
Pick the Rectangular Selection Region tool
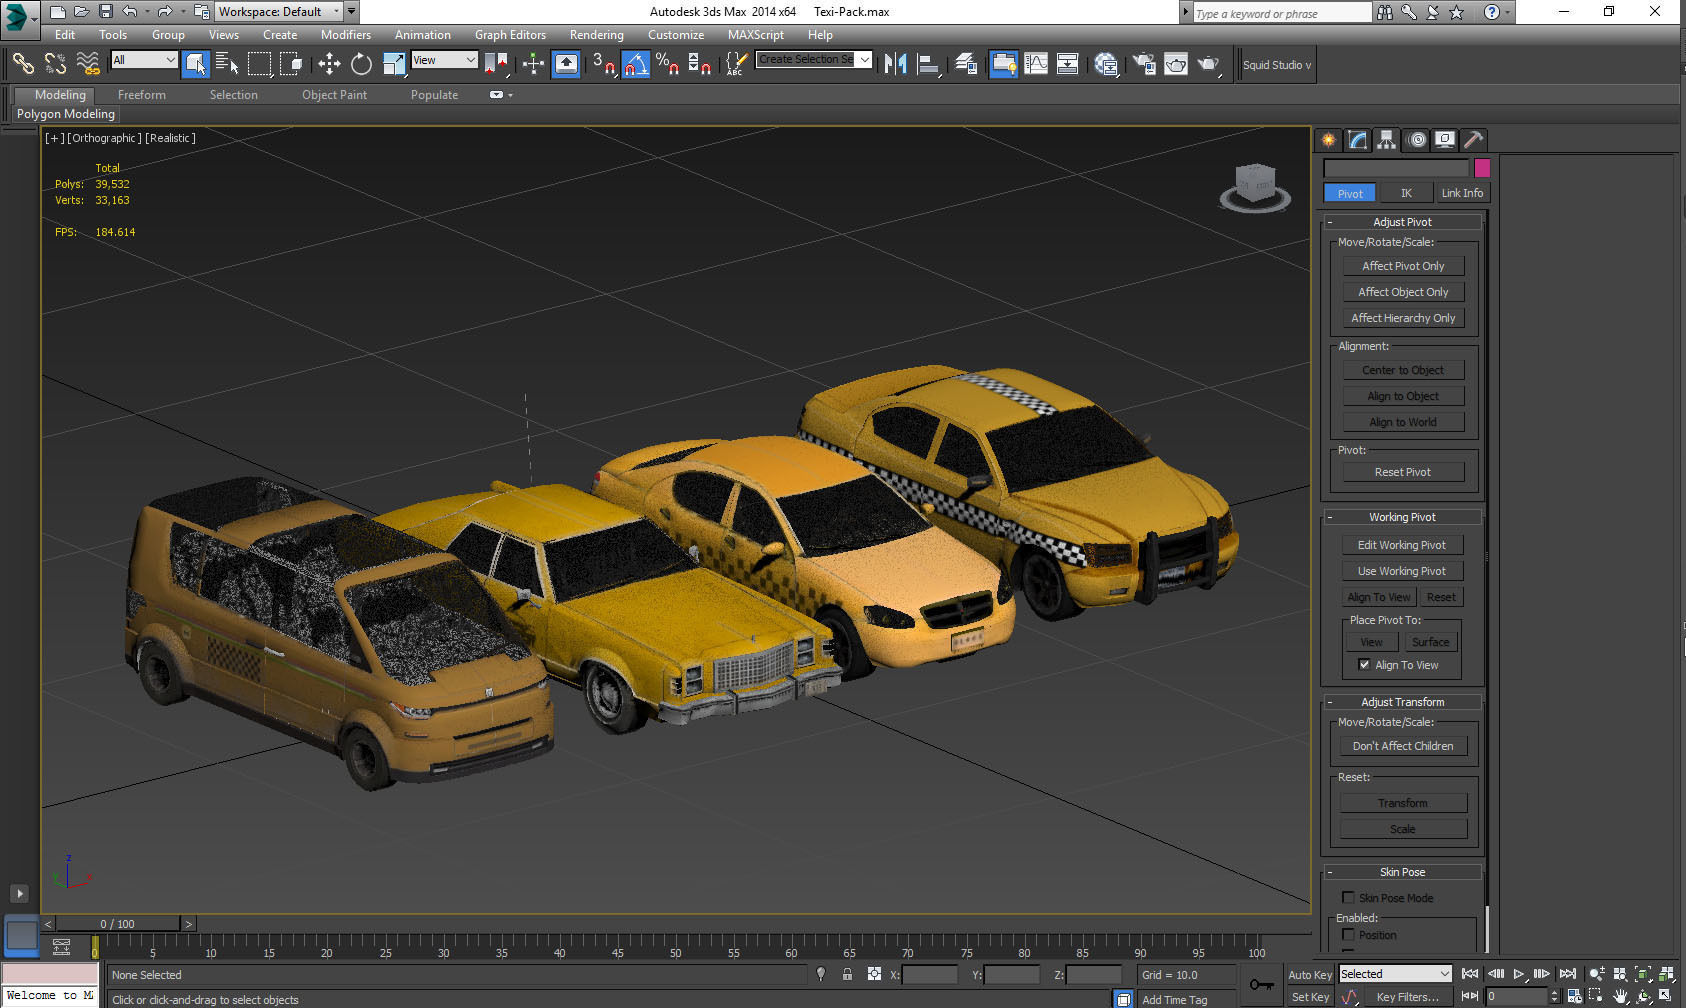point(259,64)
